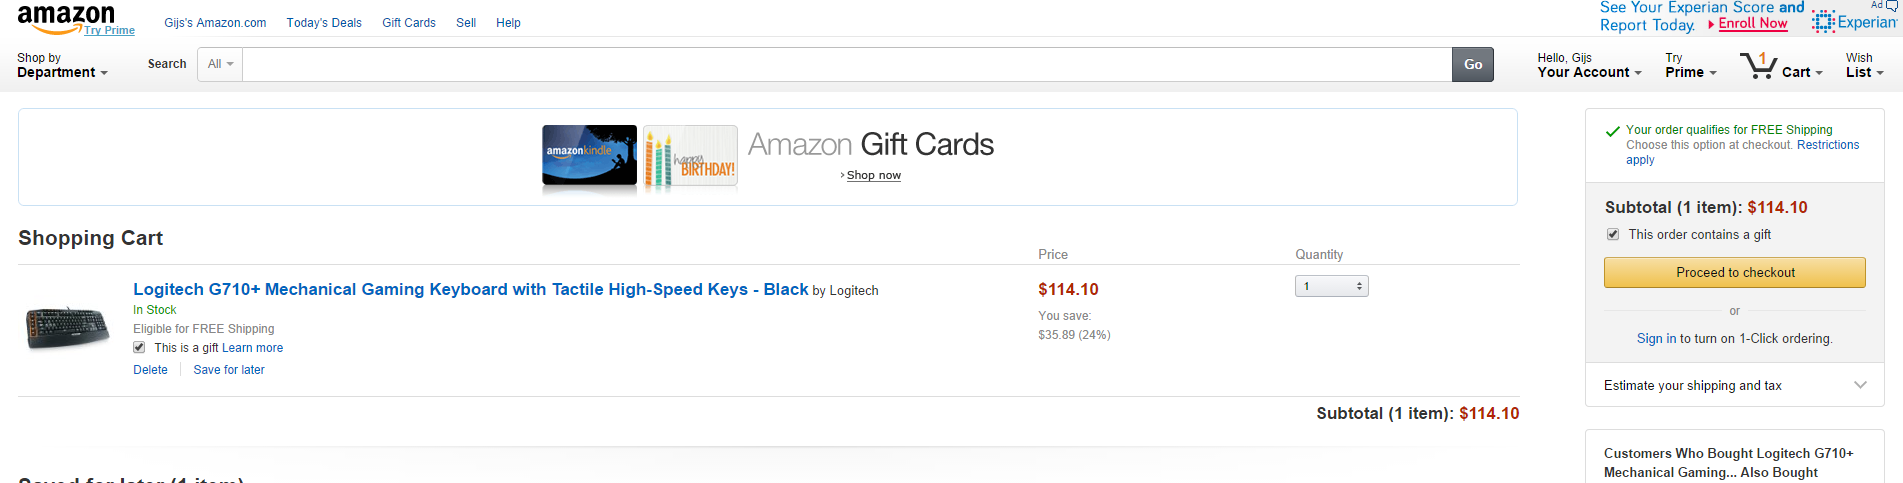The width and height of the screenshot is (1903, 483).
Task: Click the Proceed to checkout button
Action: (1734, 272)
